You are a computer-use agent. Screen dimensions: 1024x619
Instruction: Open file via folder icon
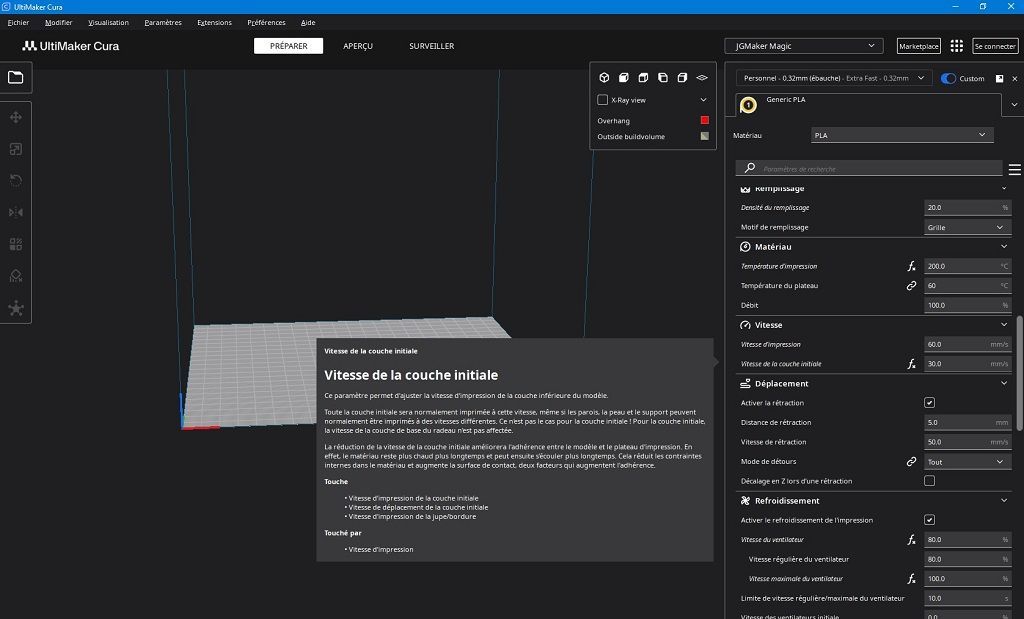(x=16, y=77)
